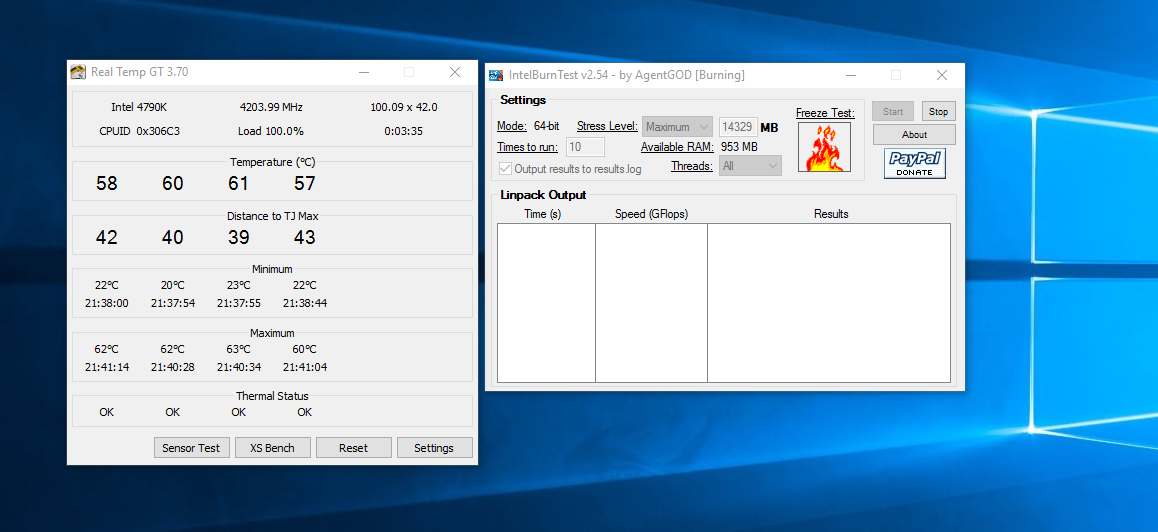The image size is (1158, 532).
Task: Click the maximum timestamp 21:41:14
Action: click(107, 367)
